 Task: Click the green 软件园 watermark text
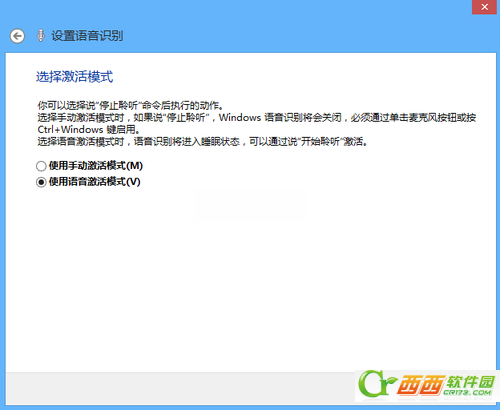[471, 381]
